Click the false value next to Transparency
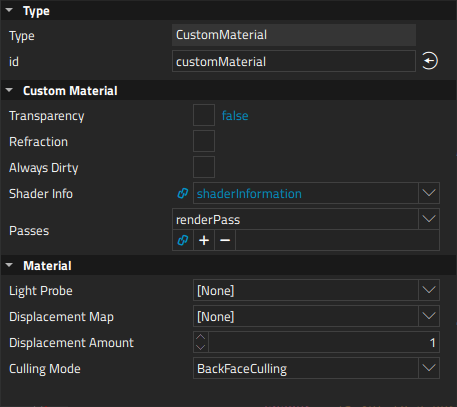Viewport: 457px width, 407px height. click(235, 116)
